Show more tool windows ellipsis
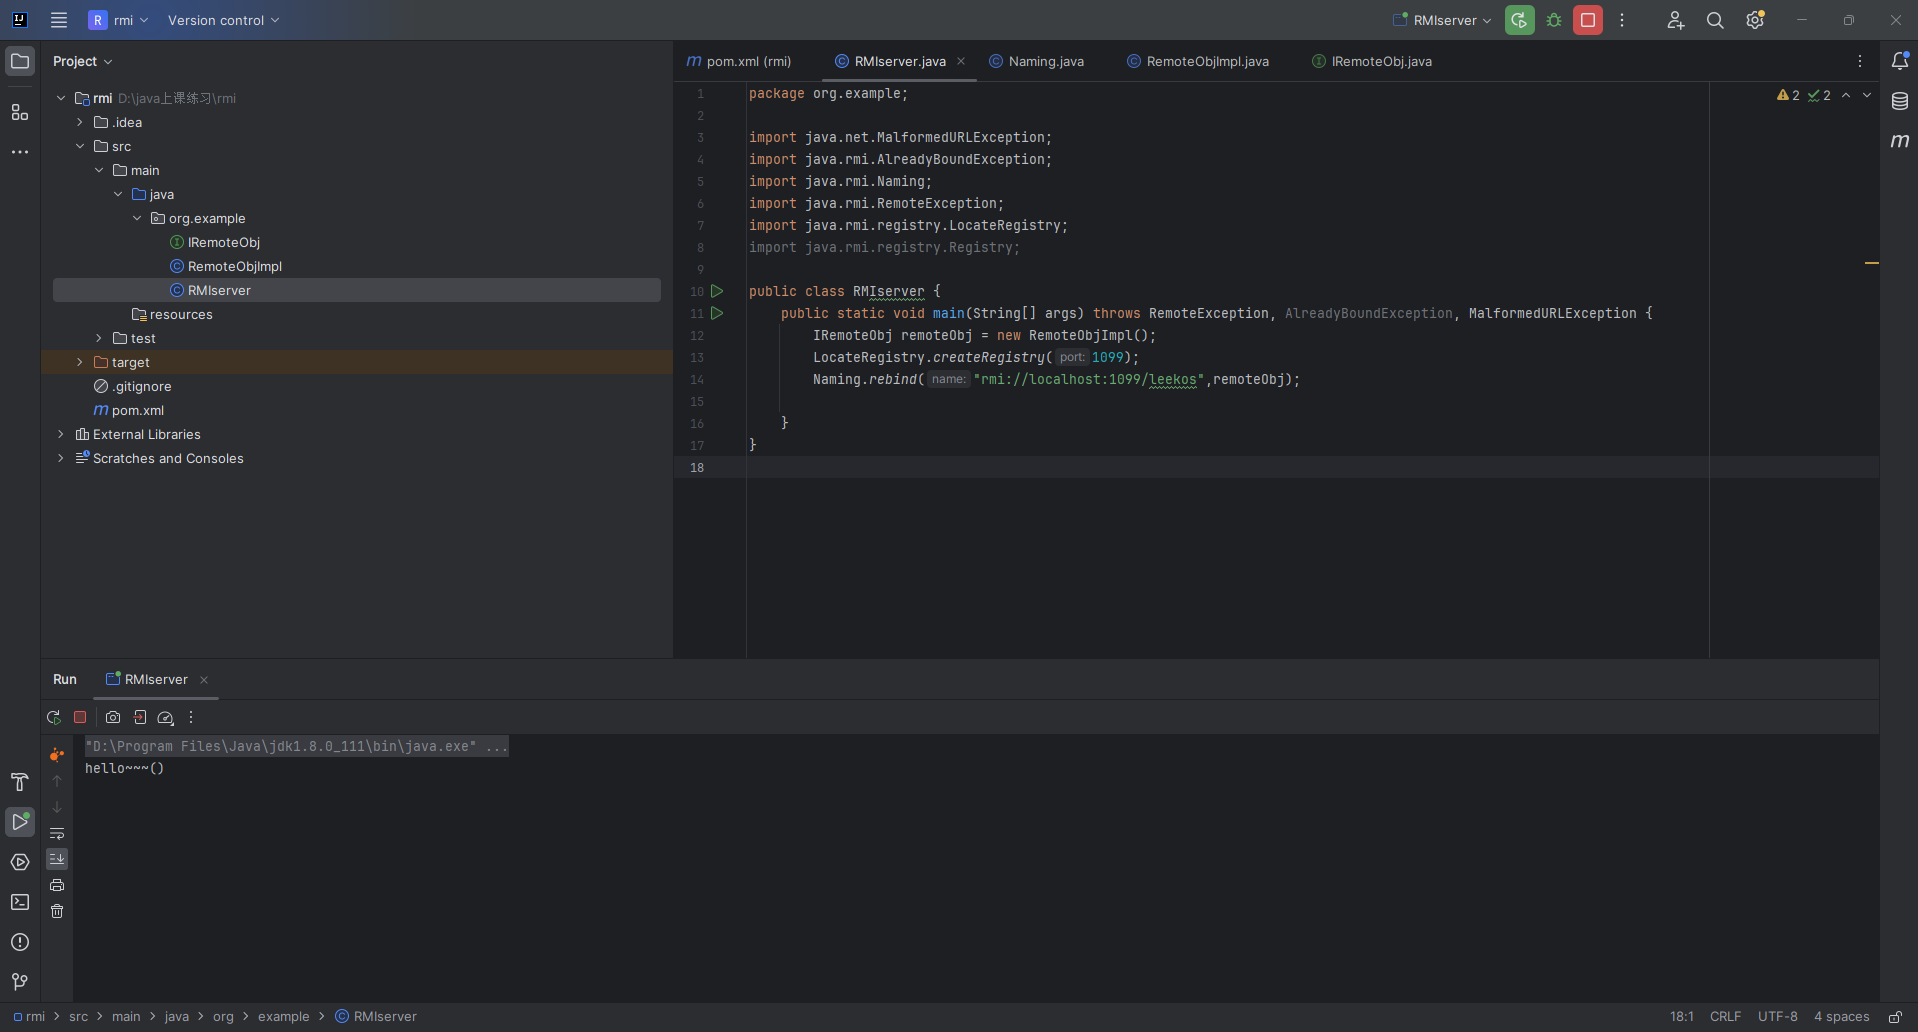The image size is (1918, 1032). (20, 152)
